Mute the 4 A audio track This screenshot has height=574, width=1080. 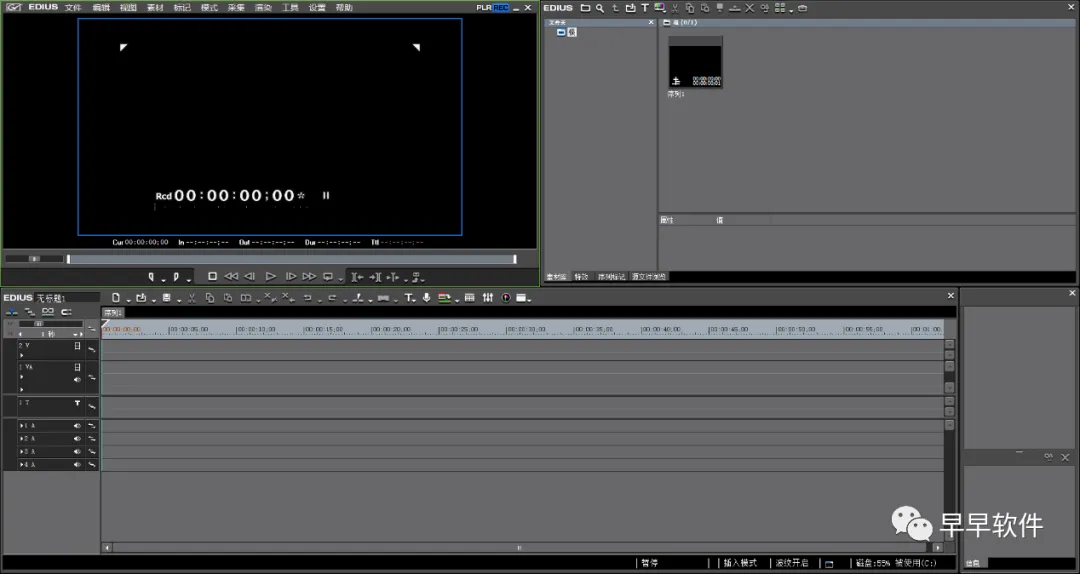point(77,465)
